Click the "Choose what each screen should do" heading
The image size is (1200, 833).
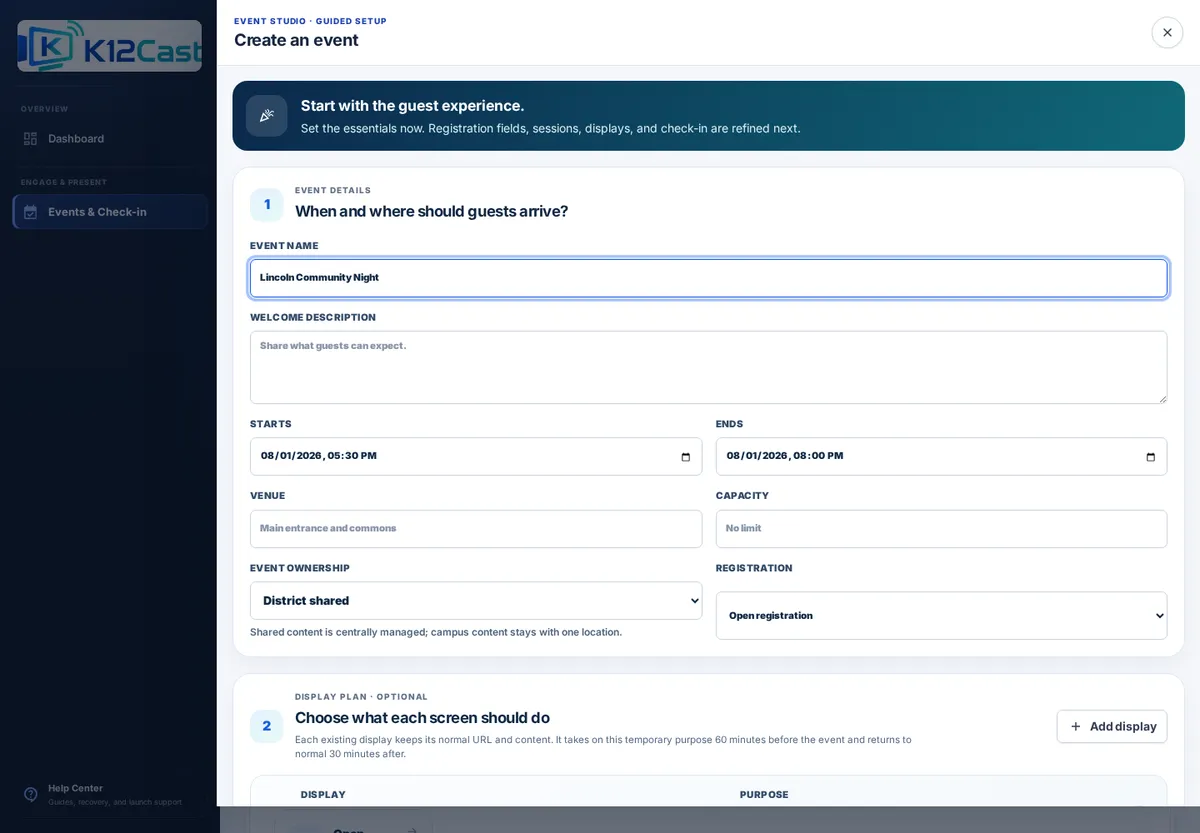[x=422, y=718]
